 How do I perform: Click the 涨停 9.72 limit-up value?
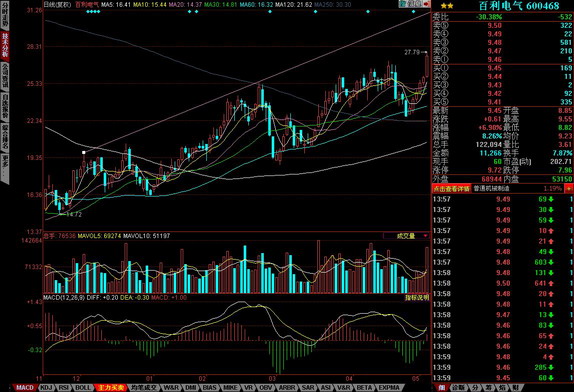pos(494,170)
